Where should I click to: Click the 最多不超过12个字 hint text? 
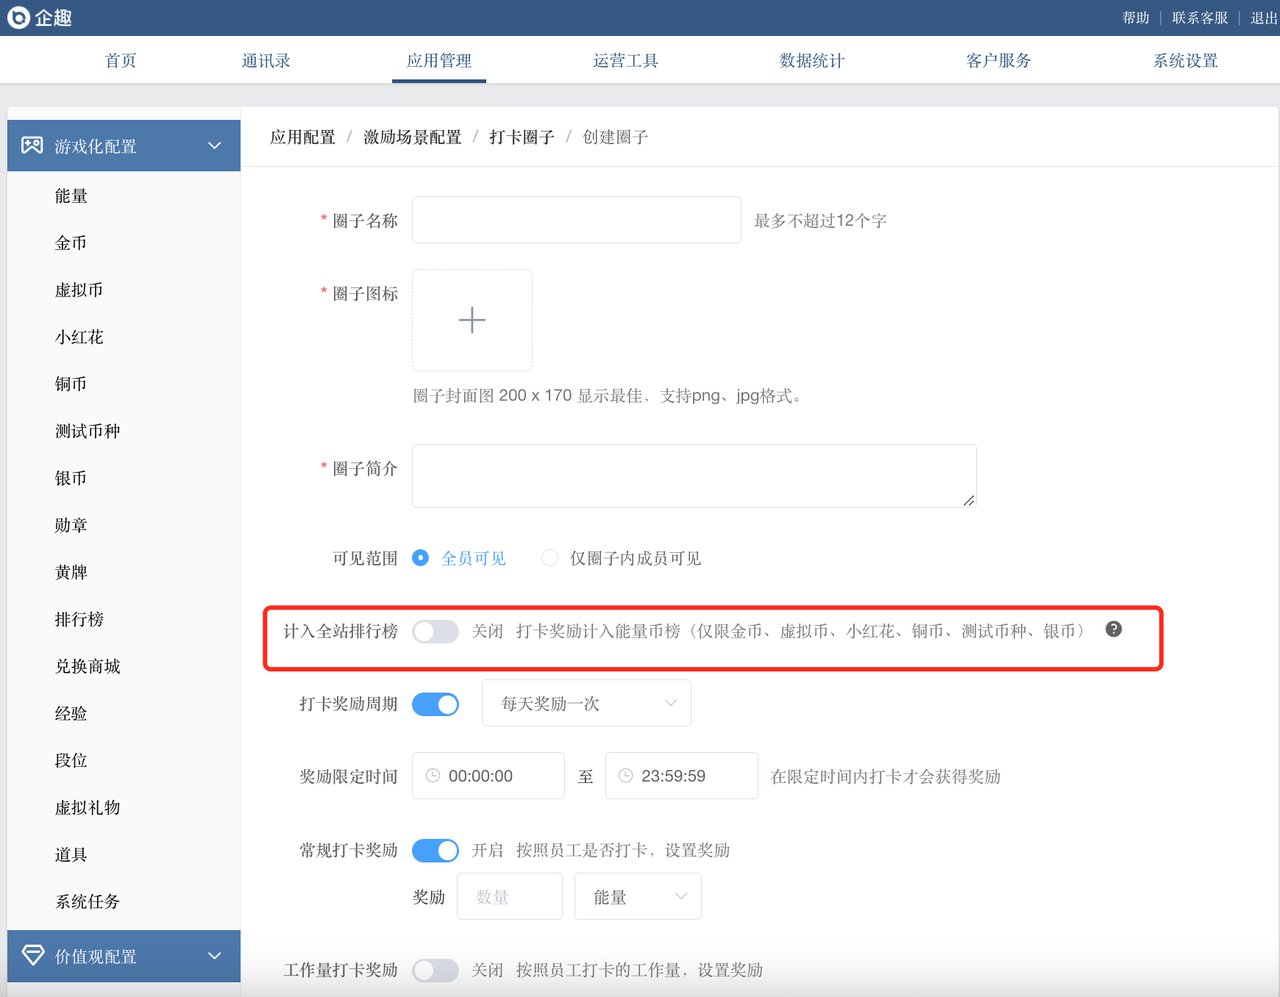820,220
